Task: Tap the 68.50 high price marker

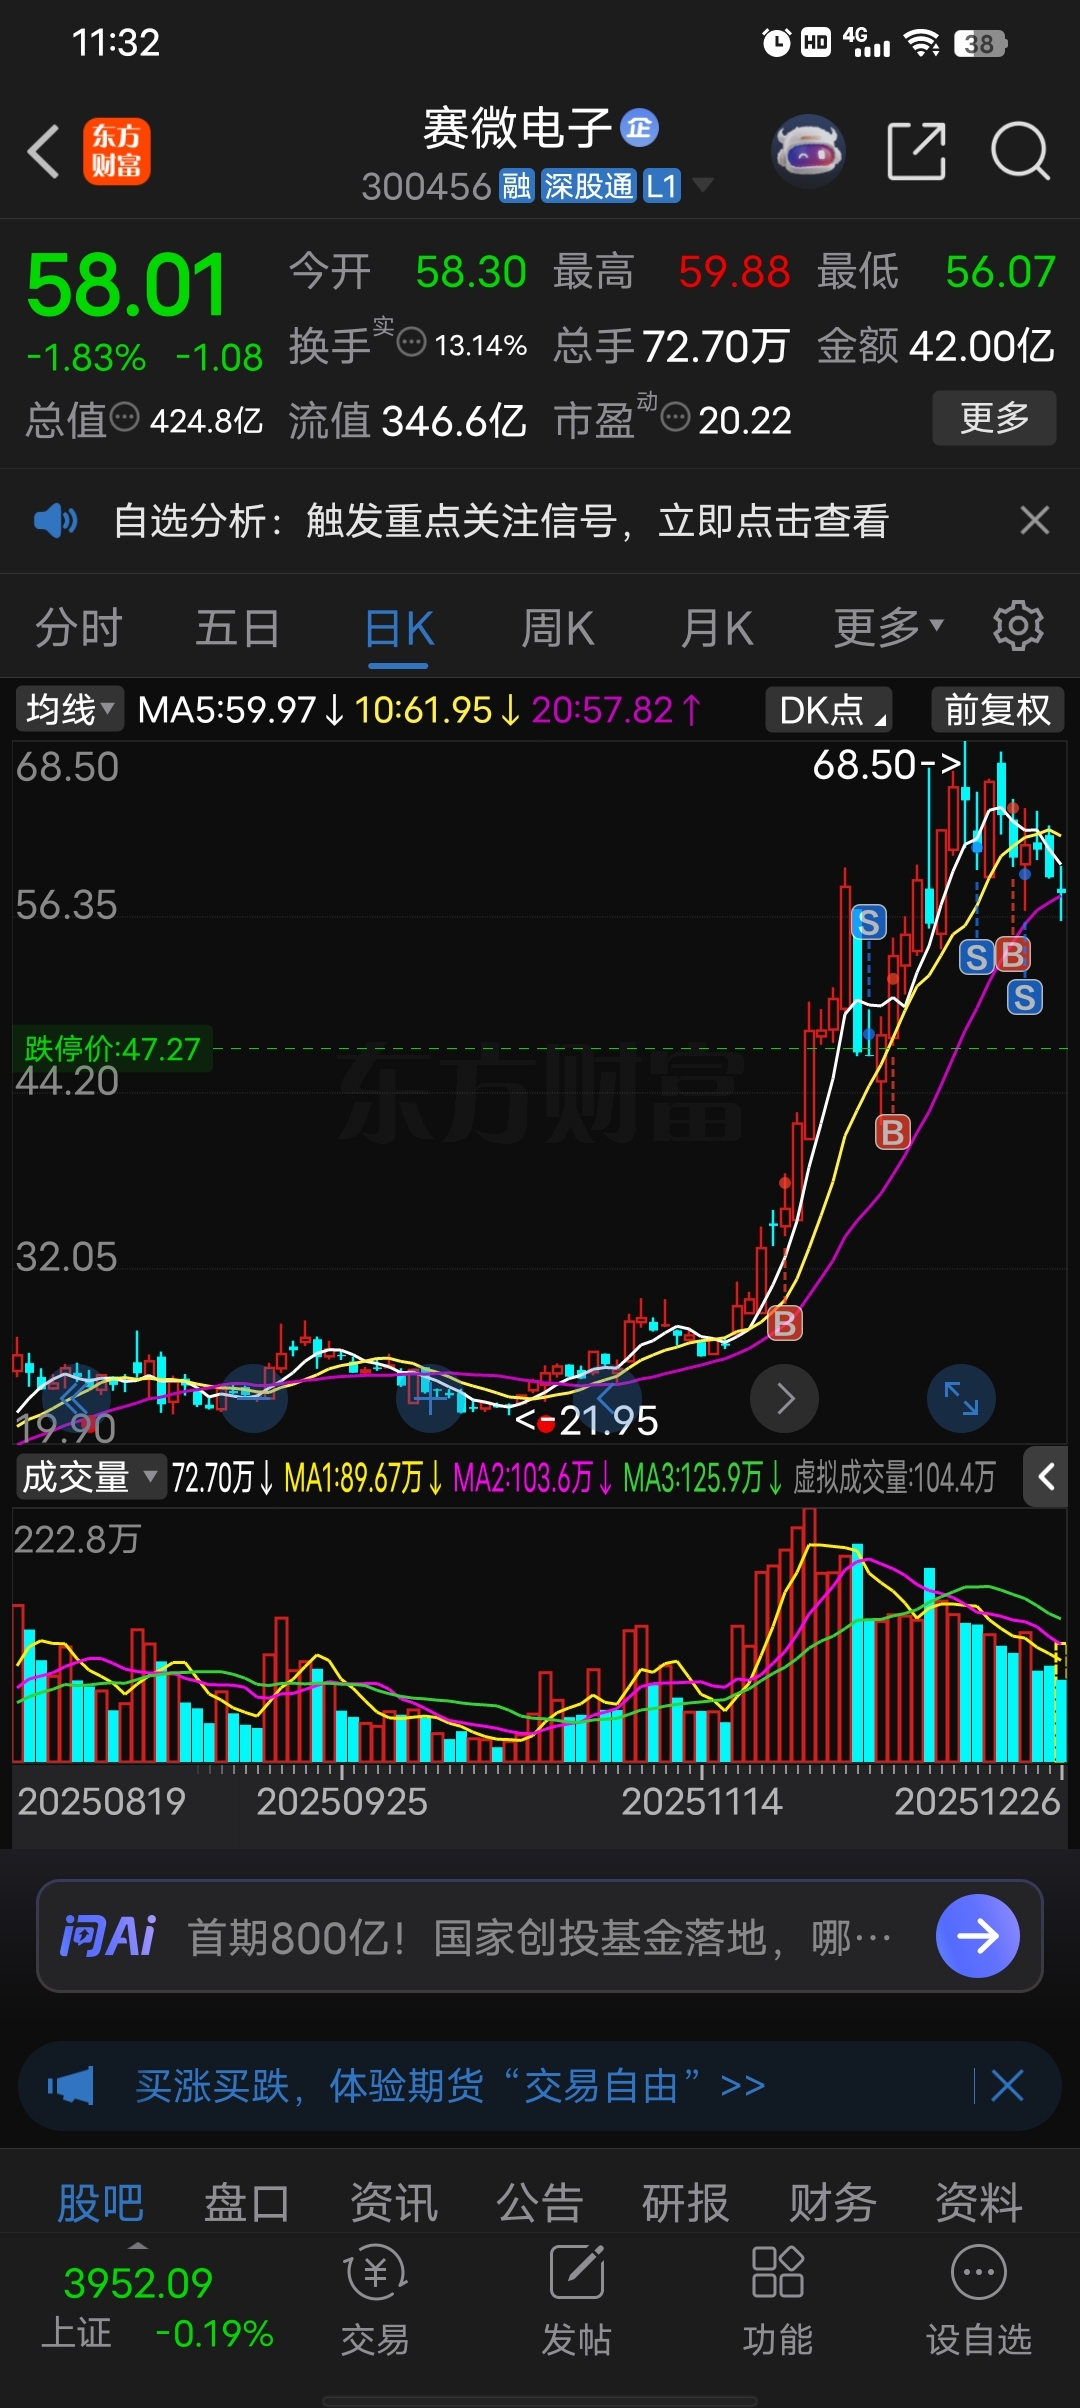Action: (x=886, y=764)
